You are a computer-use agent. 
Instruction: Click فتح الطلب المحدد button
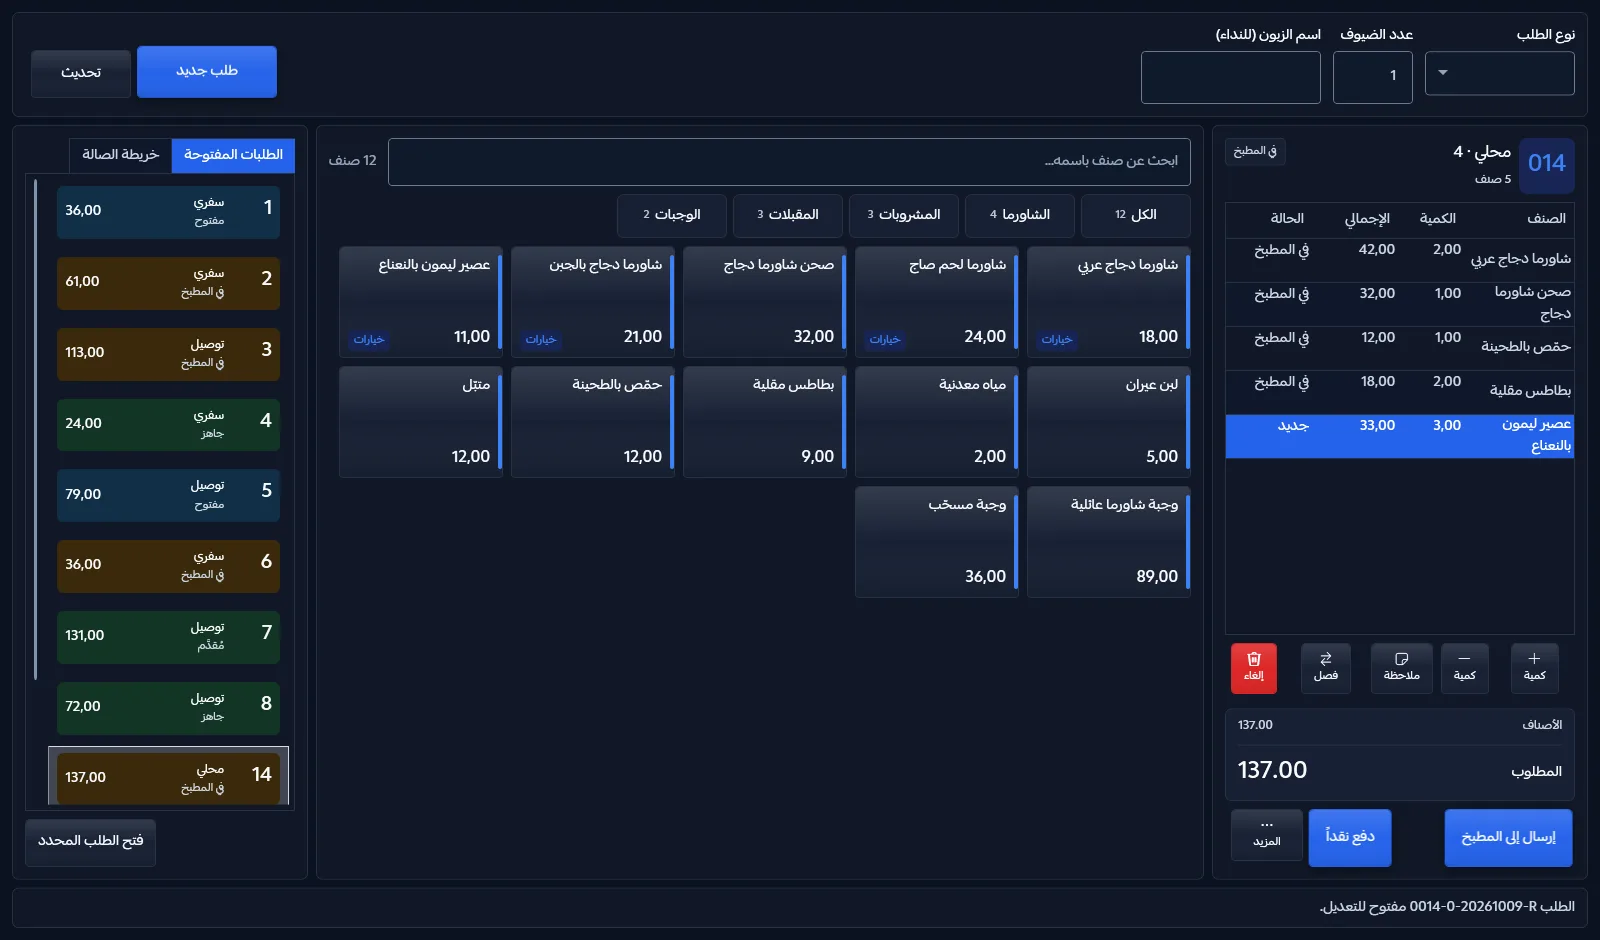click(x=90, y=842)
